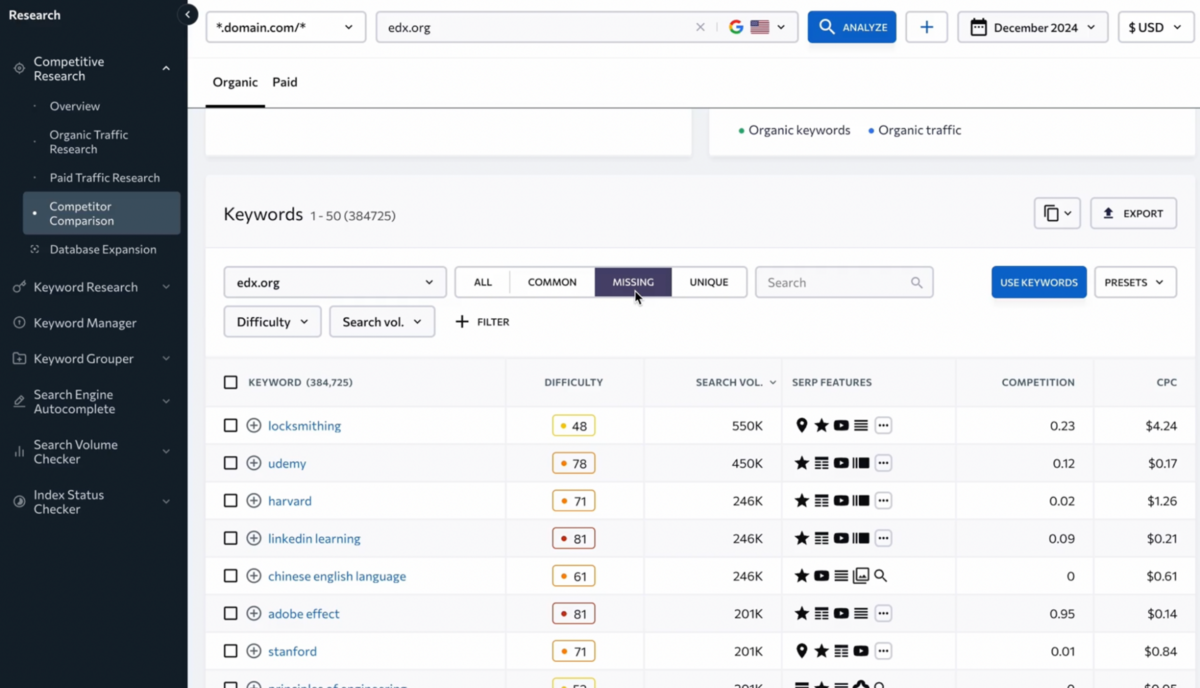Open the Difficulty filter dropdown
The width and height of the screenshot is (1200, 688).
[272, 322]
